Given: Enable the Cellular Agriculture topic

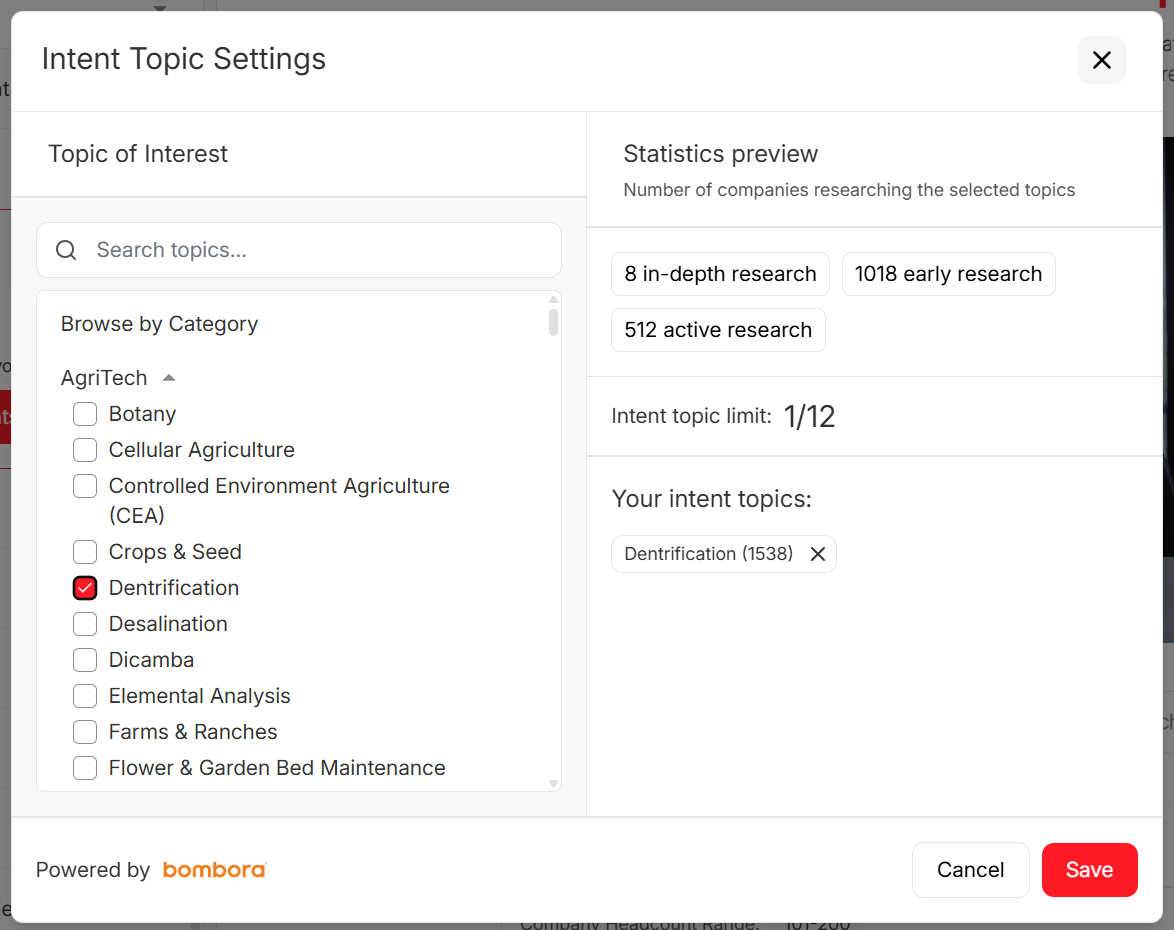Looking at the screenshot, I should click(x=85, y=450).
